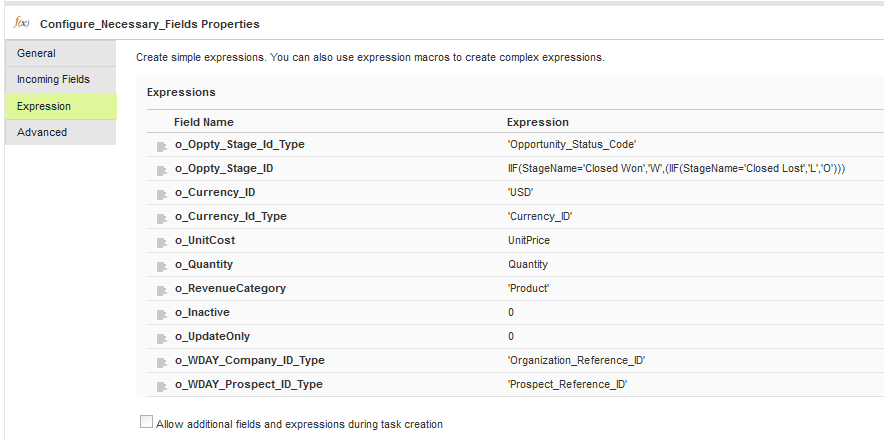Select the Expression tab
The height and width of the screenshot is (439, 884).
[x=60, y=106]
